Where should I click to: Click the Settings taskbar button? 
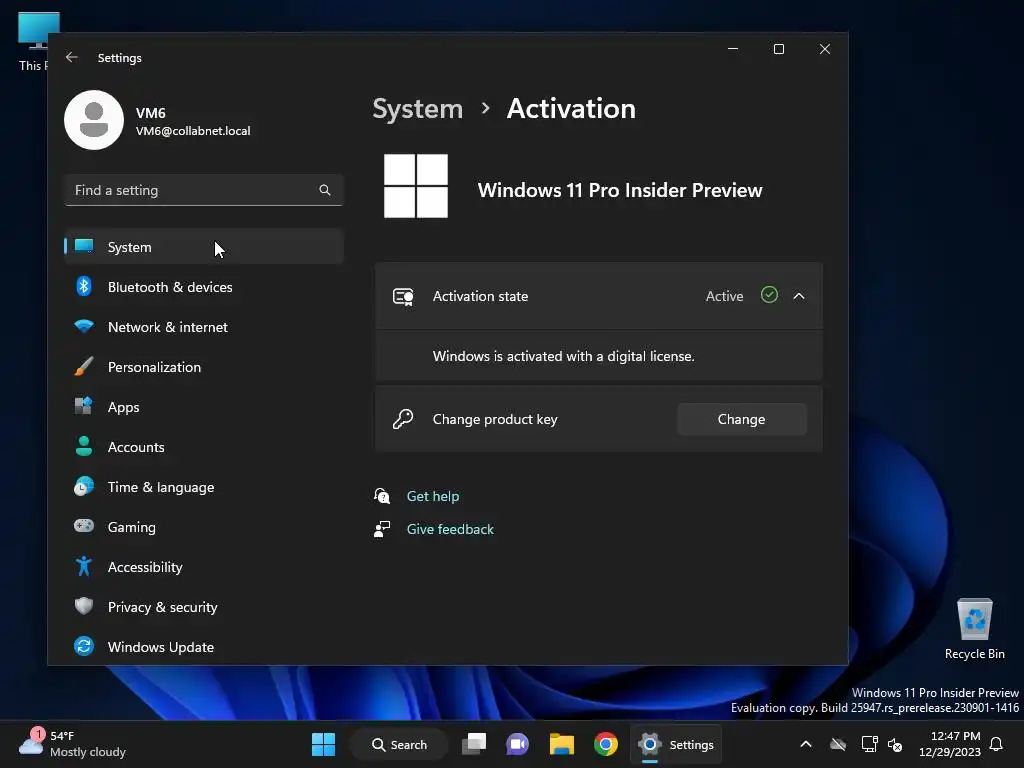click(676, 744)
